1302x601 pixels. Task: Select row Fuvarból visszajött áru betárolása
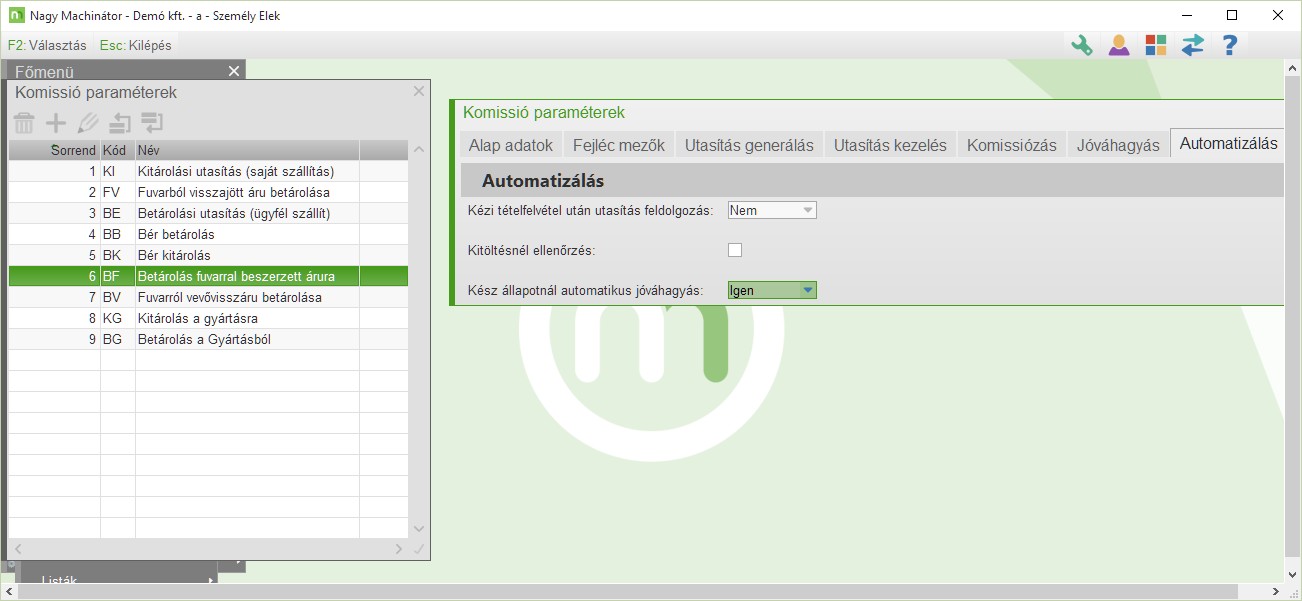(209, 192)
